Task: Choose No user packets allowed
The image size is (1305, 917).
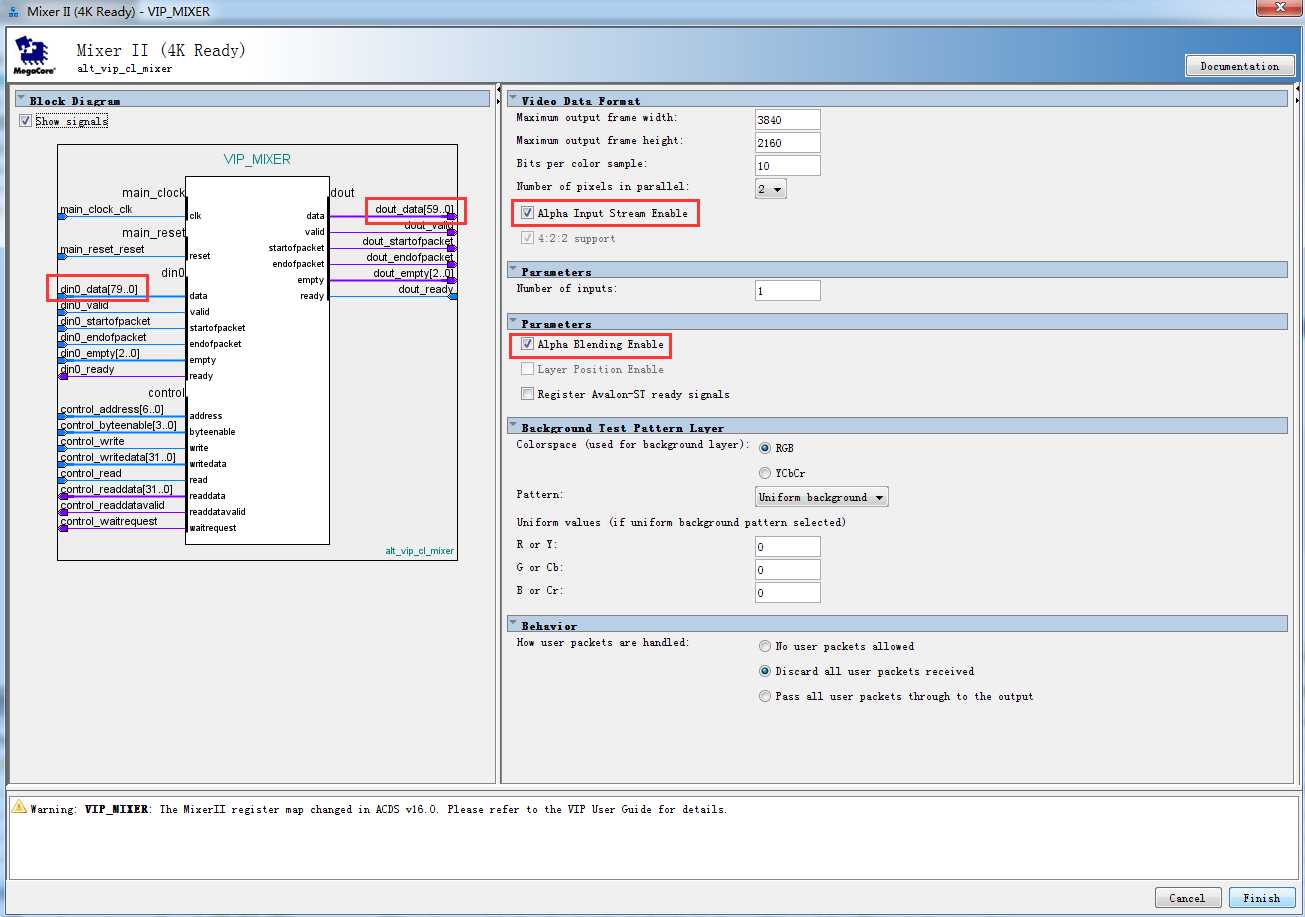Action: pyautogui.click(x=765, y=646)
